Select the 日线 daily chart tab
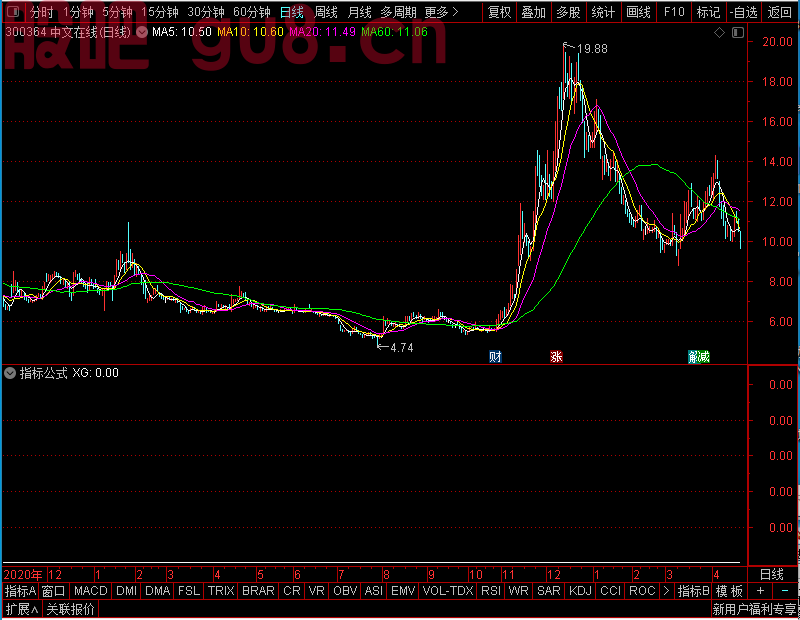This screenshot has width=800, height=620. click(292, 12)
